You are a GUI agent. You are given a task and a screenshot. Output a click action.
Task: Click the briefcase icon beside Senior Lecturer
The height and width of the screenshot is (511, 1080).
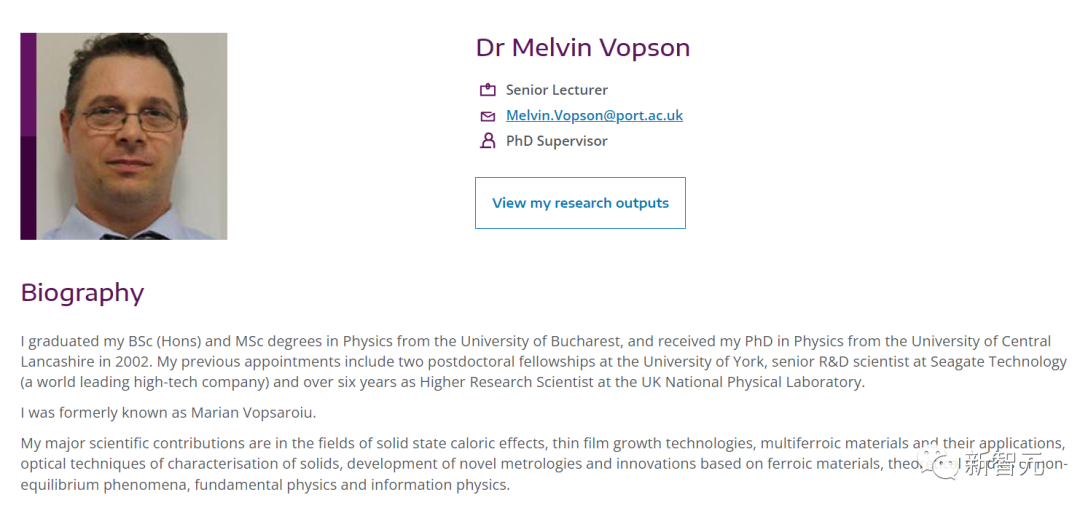click(488, 90)
